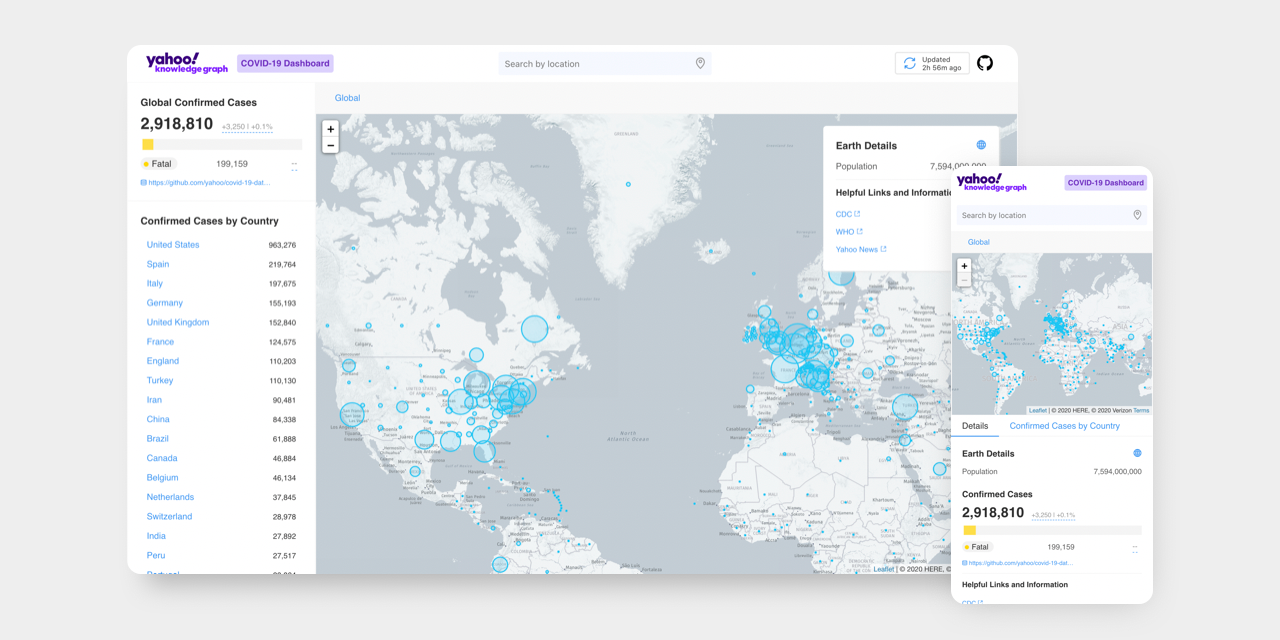Image resolution: width=1280 pixels, height=640 pixels.
Task: Select Germany in country list
Action: click(x=165, y=303)
